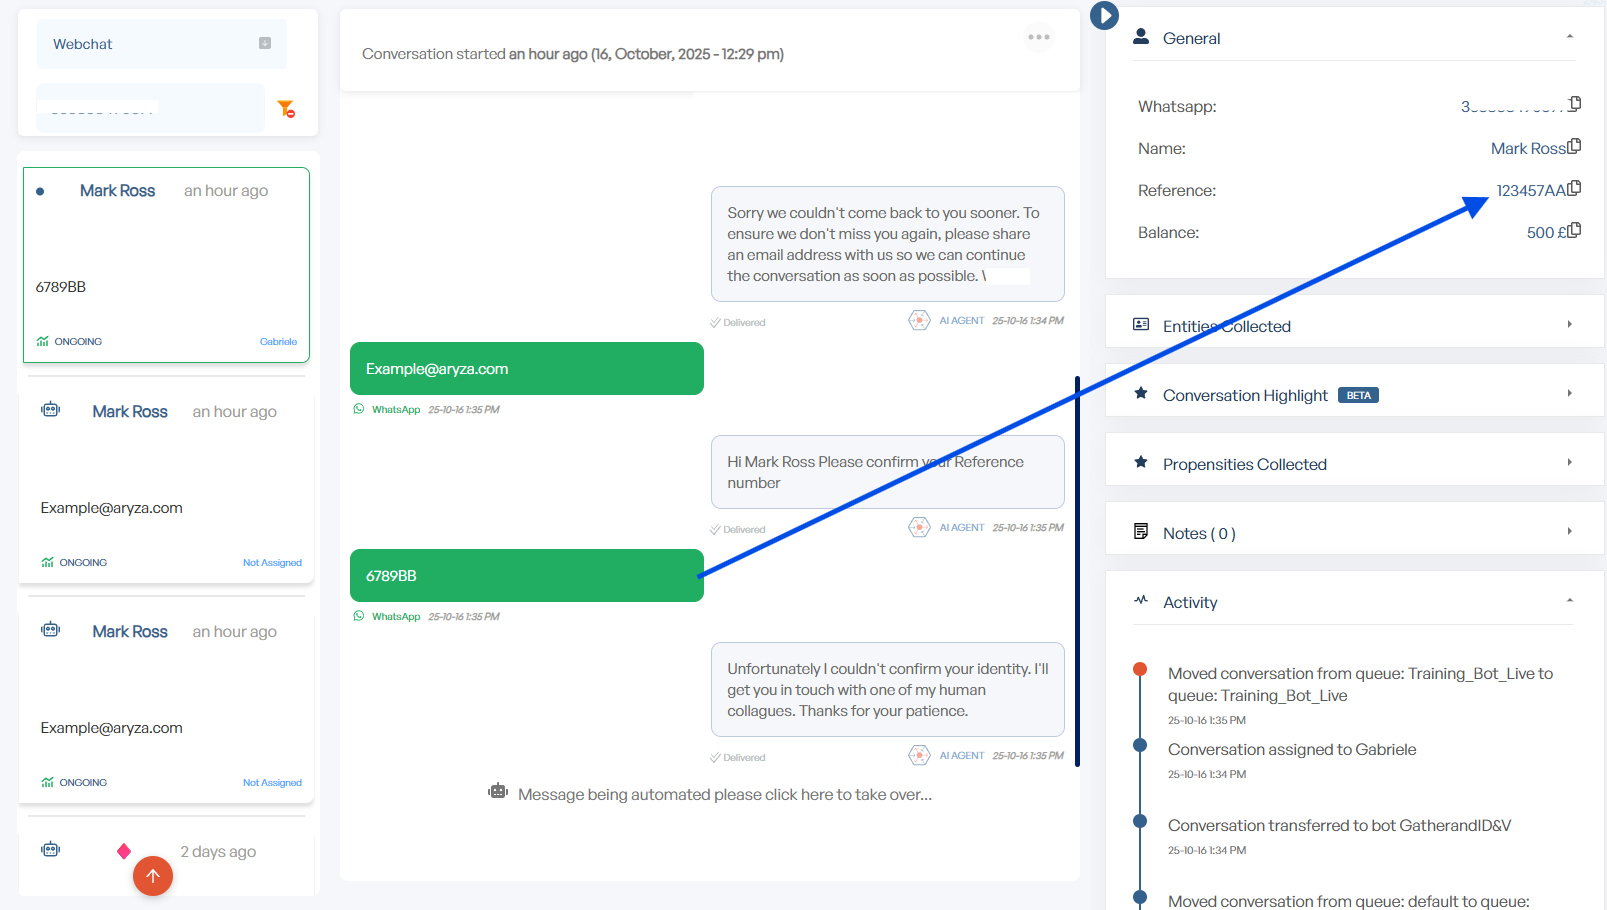Copy the Name value Mark Ross

[1574, 147]
